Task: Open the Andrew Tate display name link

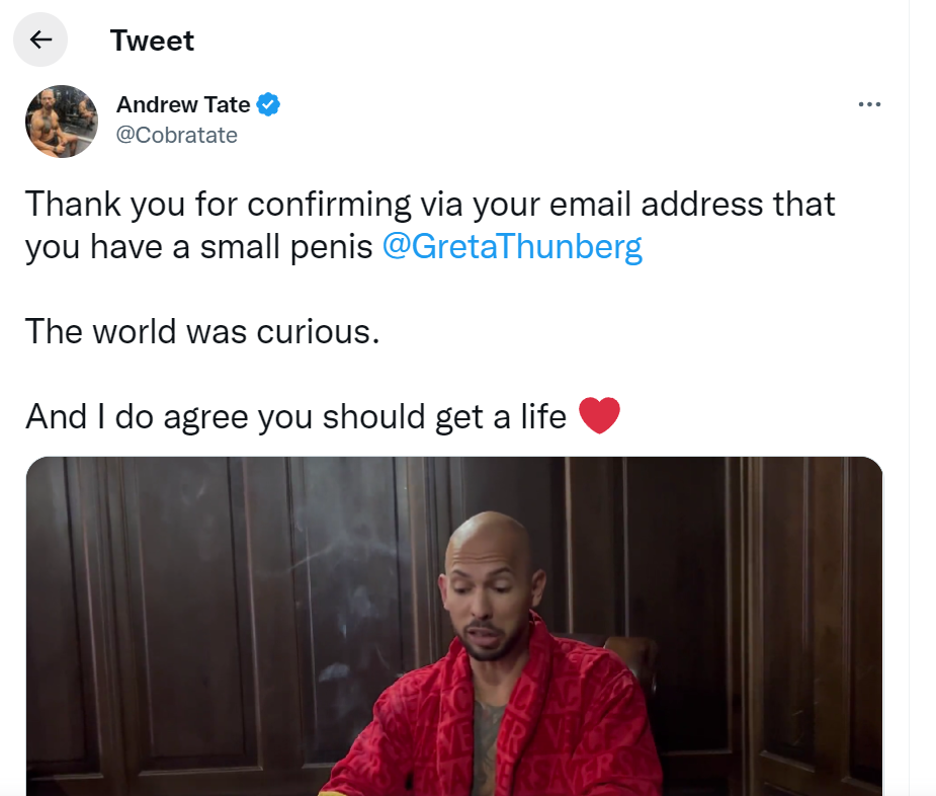Action: coord(183,105)
